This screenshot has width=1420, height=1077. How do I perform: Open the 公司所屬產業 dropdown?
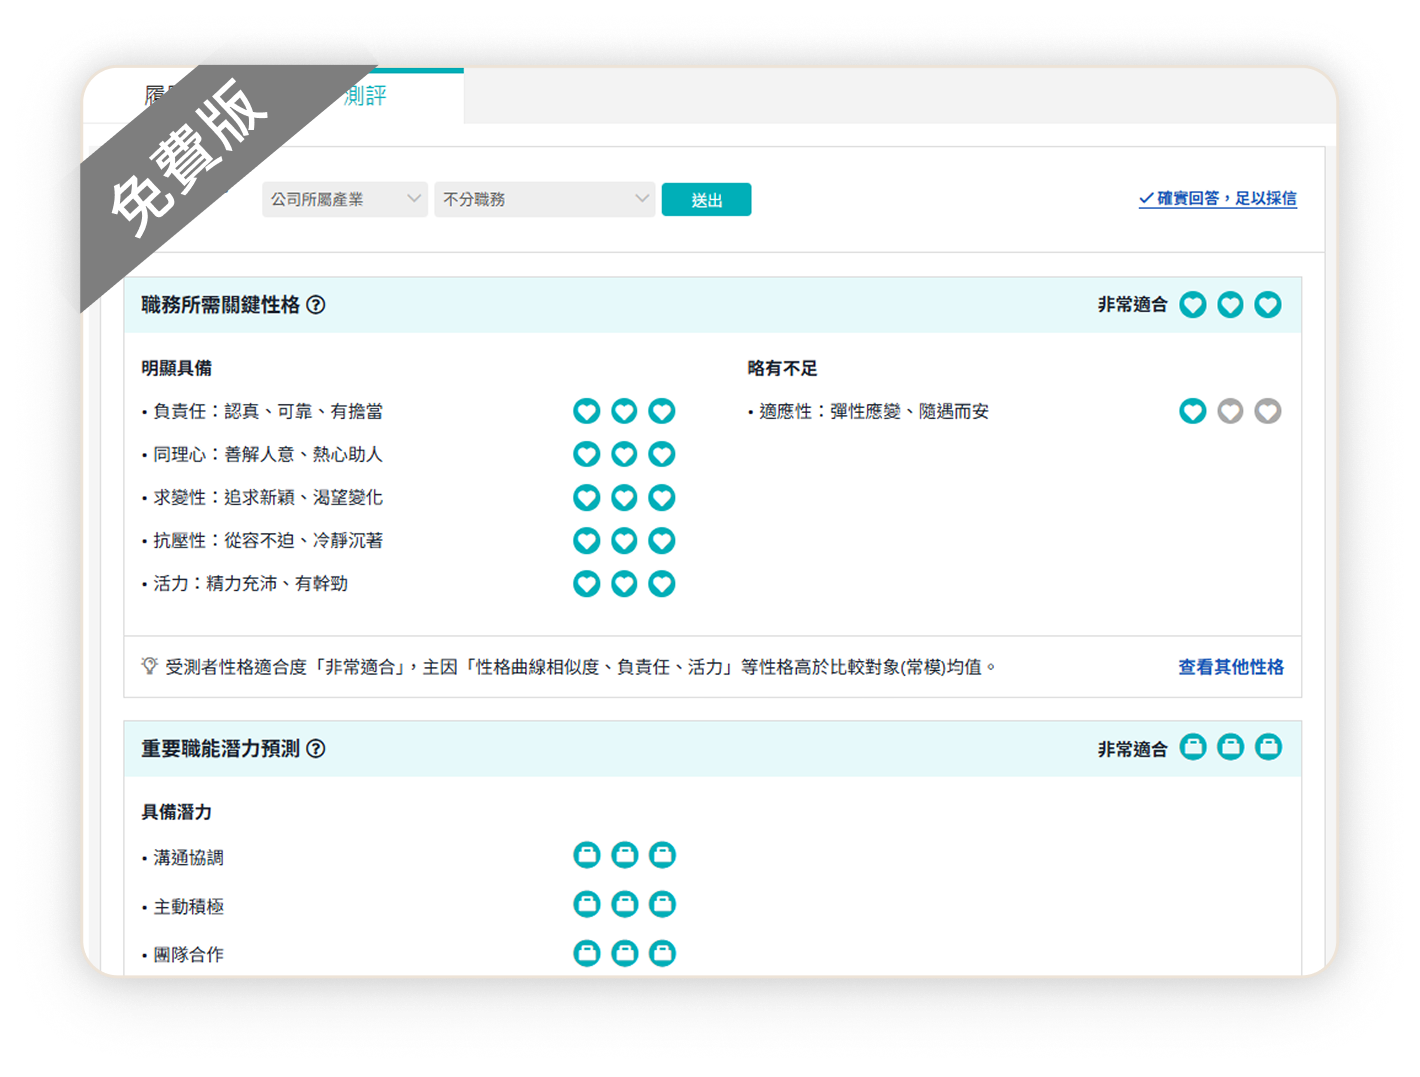click(345, 199)
